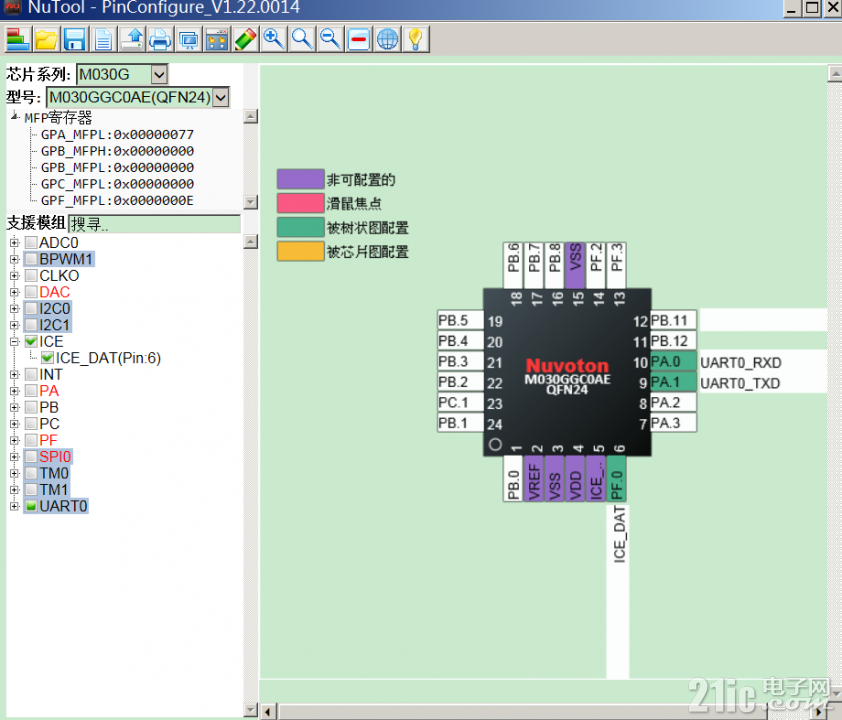Select the GPC_MFPL:0x00000000 register entry
842x720 pixels.
[117, 184]
